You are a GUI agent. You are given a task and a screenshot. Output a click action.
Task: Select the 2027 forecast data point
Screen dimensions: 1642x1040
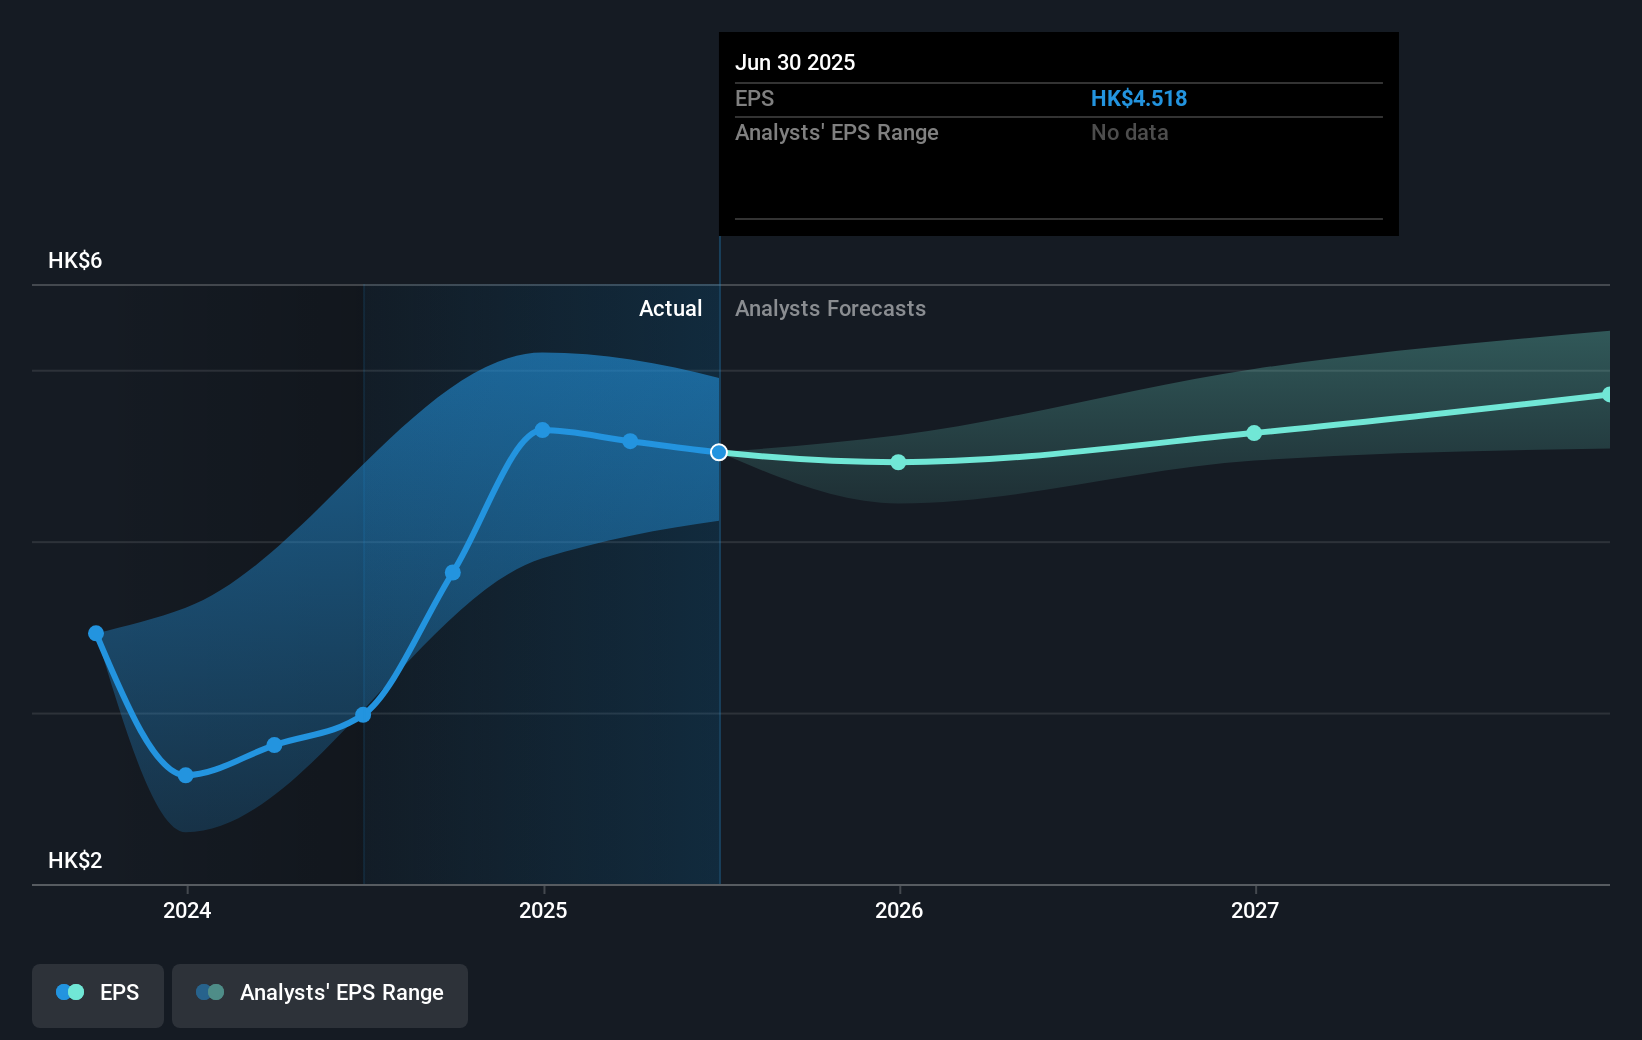[x=1254, y=432]
